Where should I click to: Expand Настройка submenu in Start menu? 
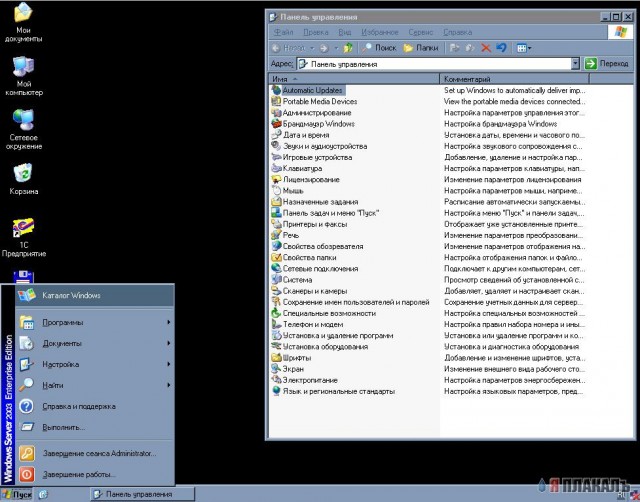pyautogui.click(x=95, y=364)
